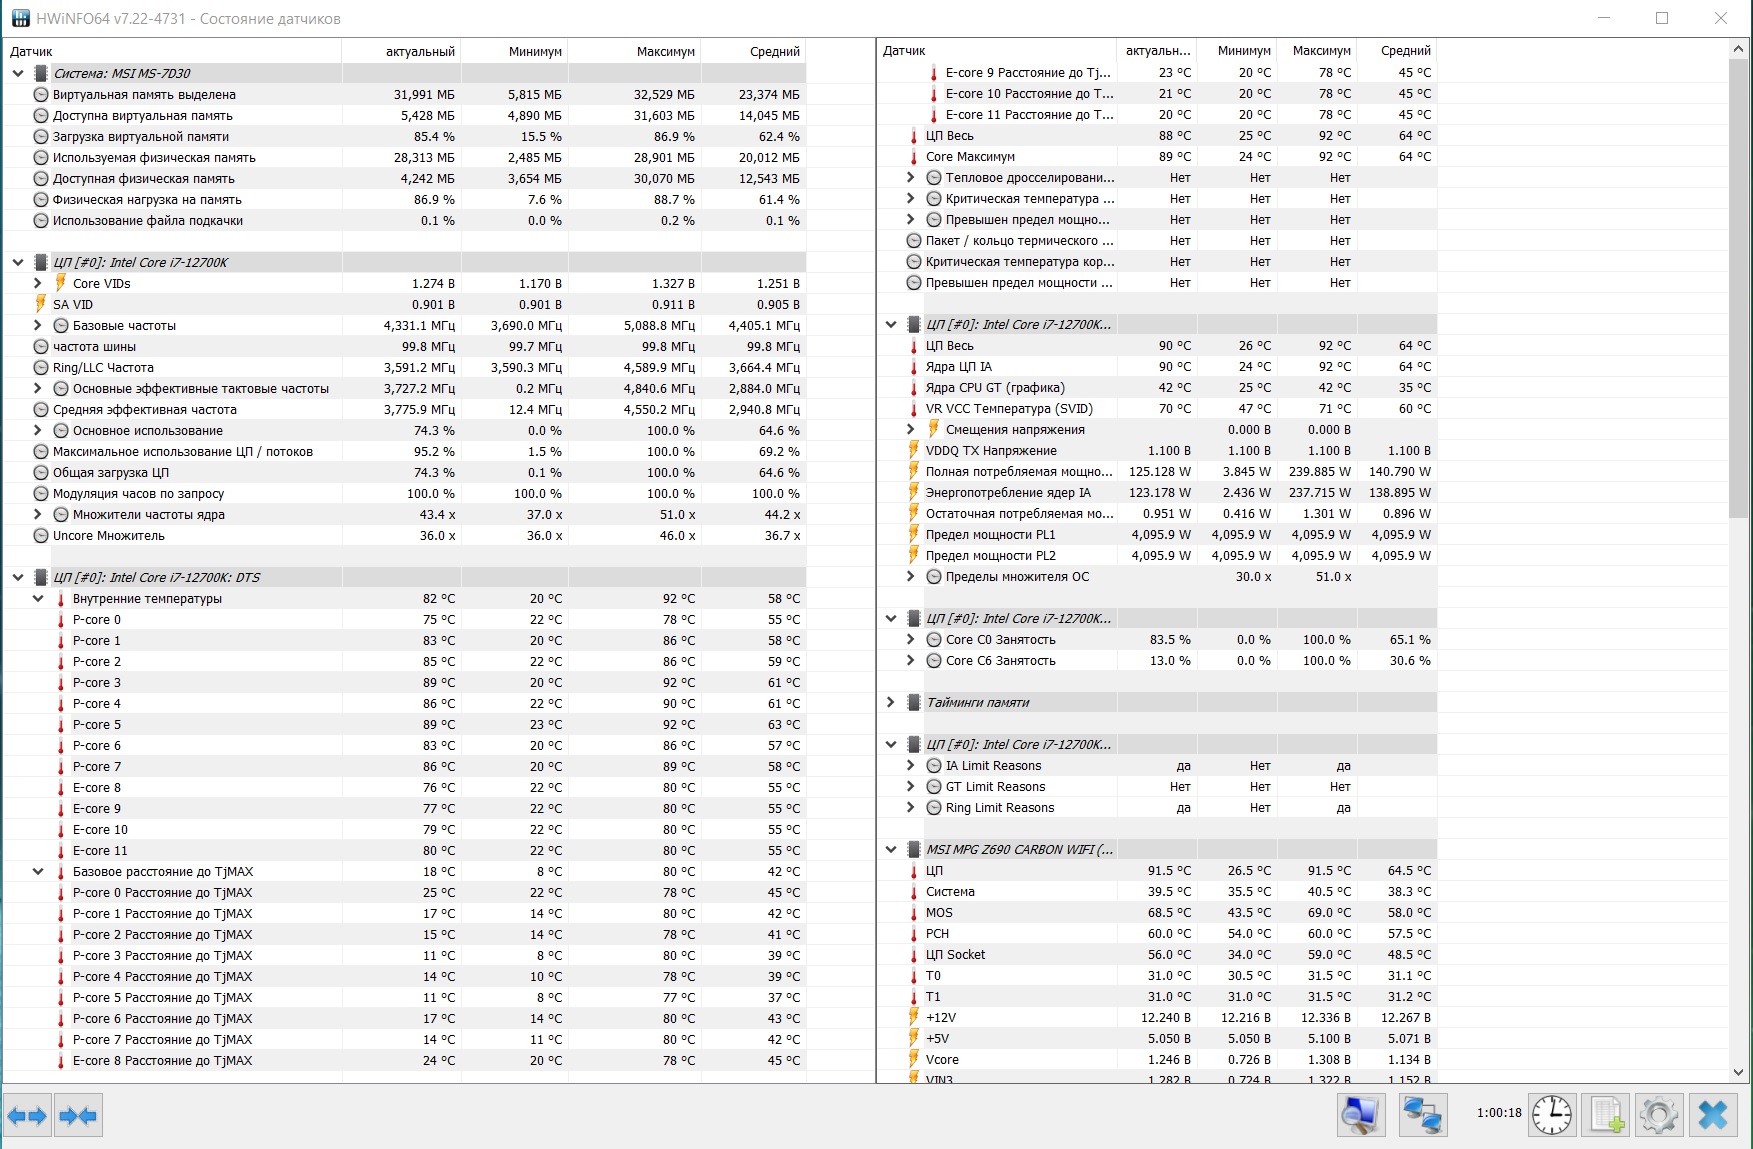Click thermometer icon beside Core Максимум
This screenshot has width=1753, height=1149.
pyautogui.click(x=914, y=156)
